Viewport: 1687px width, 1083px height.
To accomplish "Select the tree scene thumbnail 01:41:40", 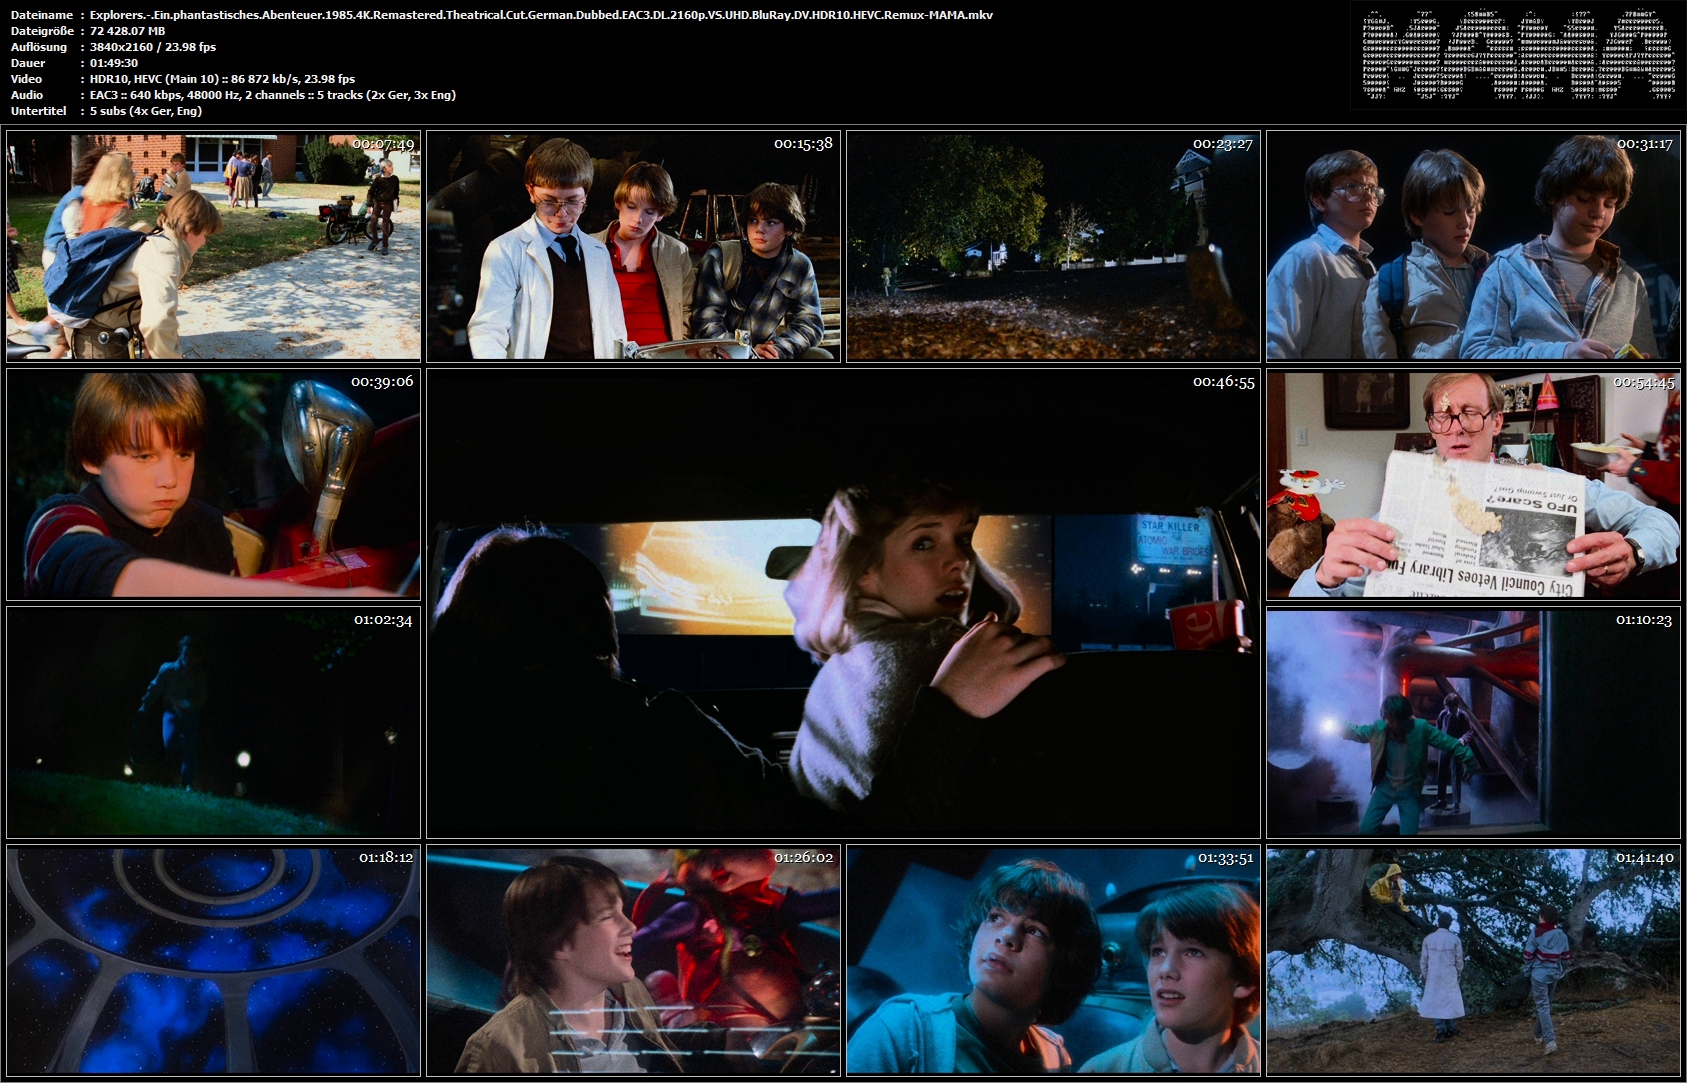I will (x=1473, y=960).
